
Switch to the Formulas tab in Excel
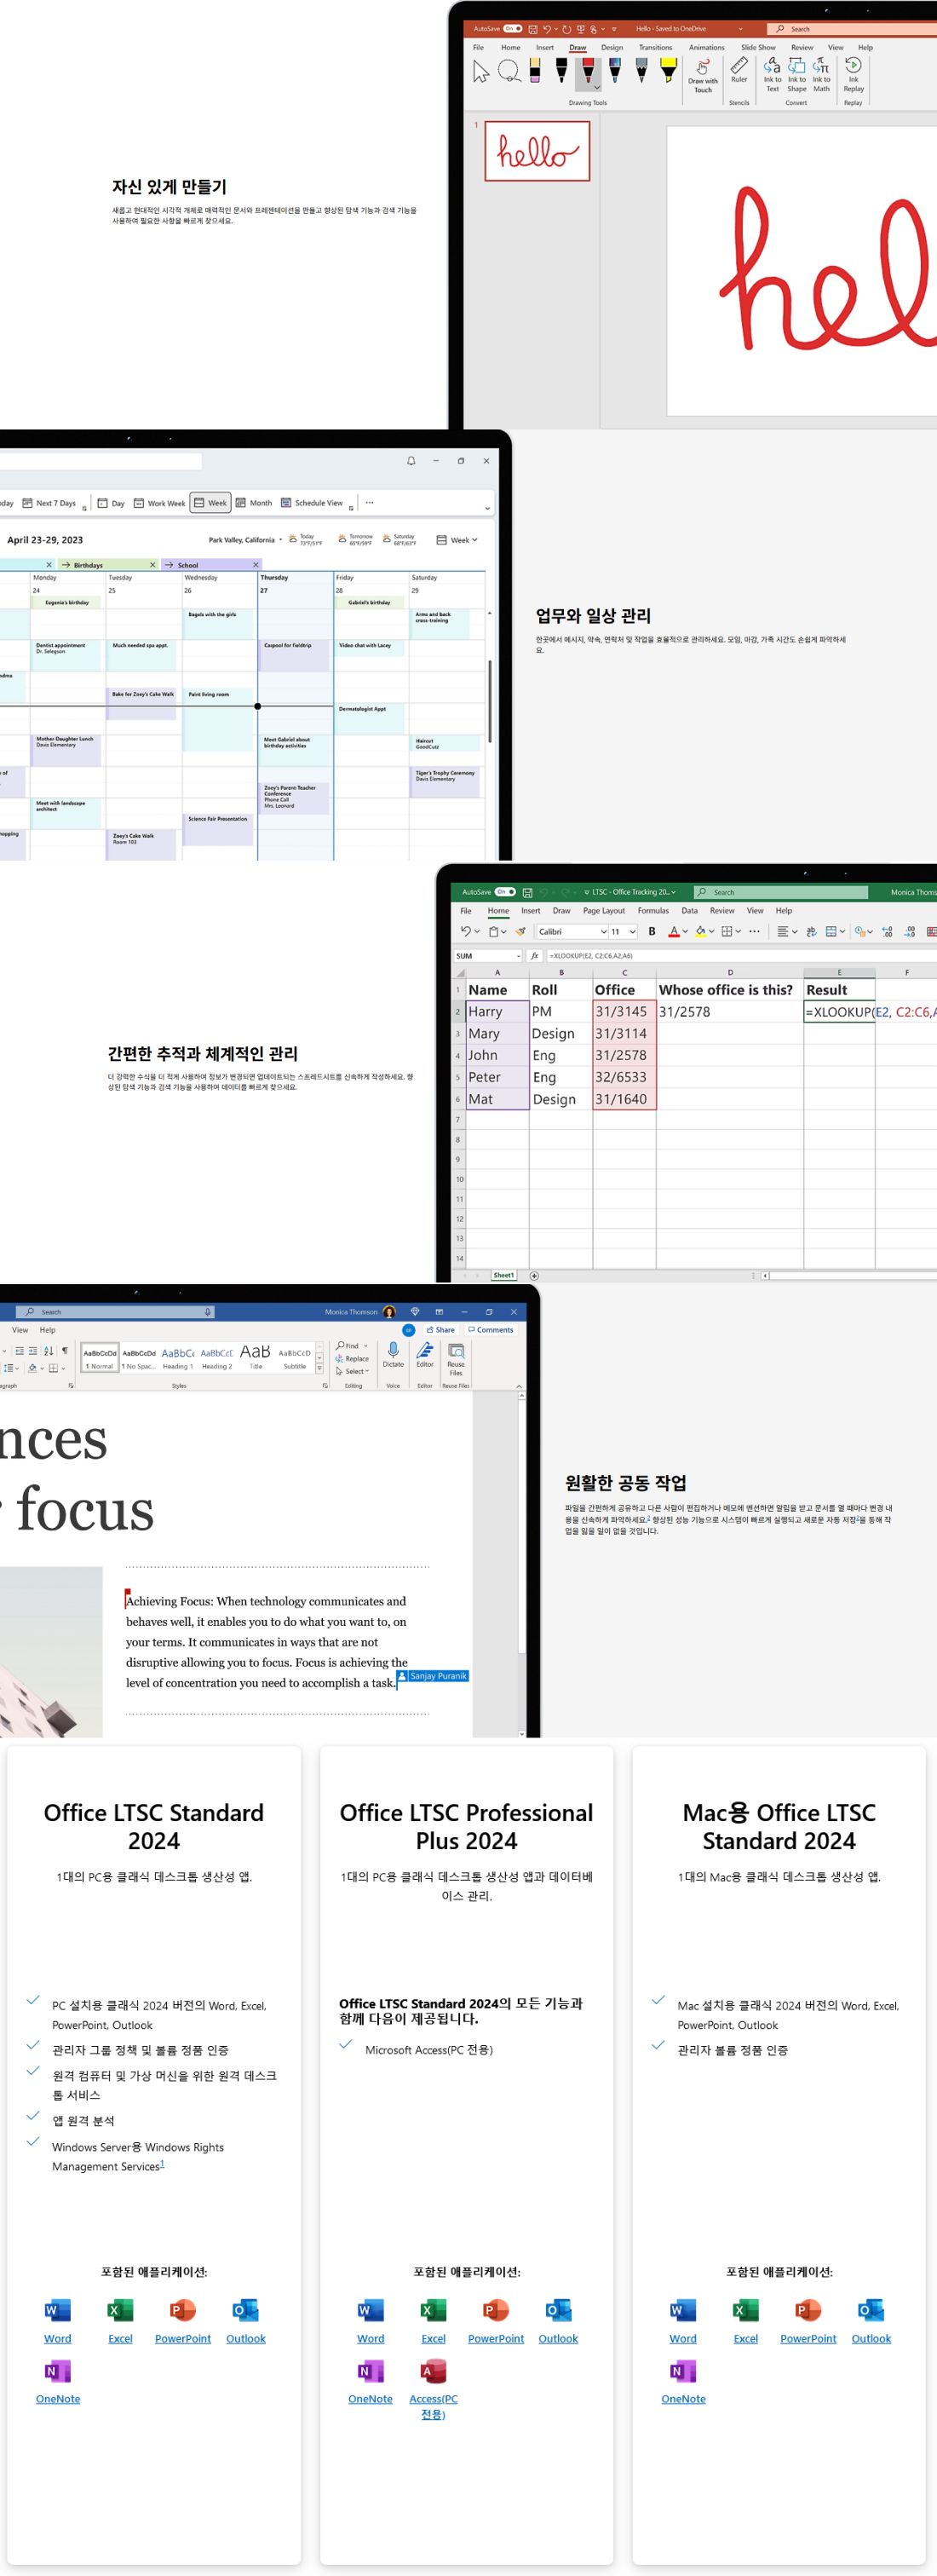click(653, 911)
